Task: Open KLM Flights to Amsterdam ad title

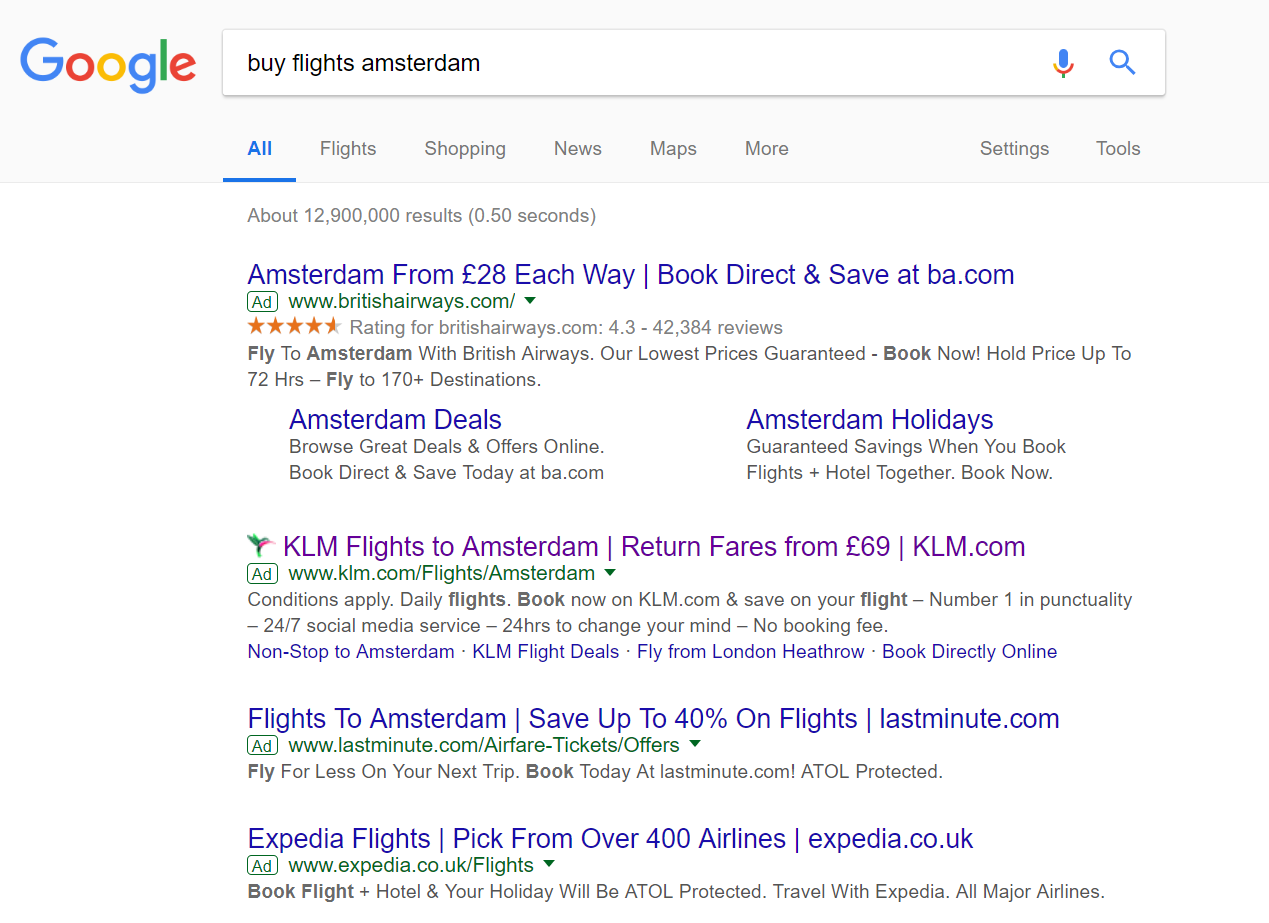Action: [x=654, y=547]
